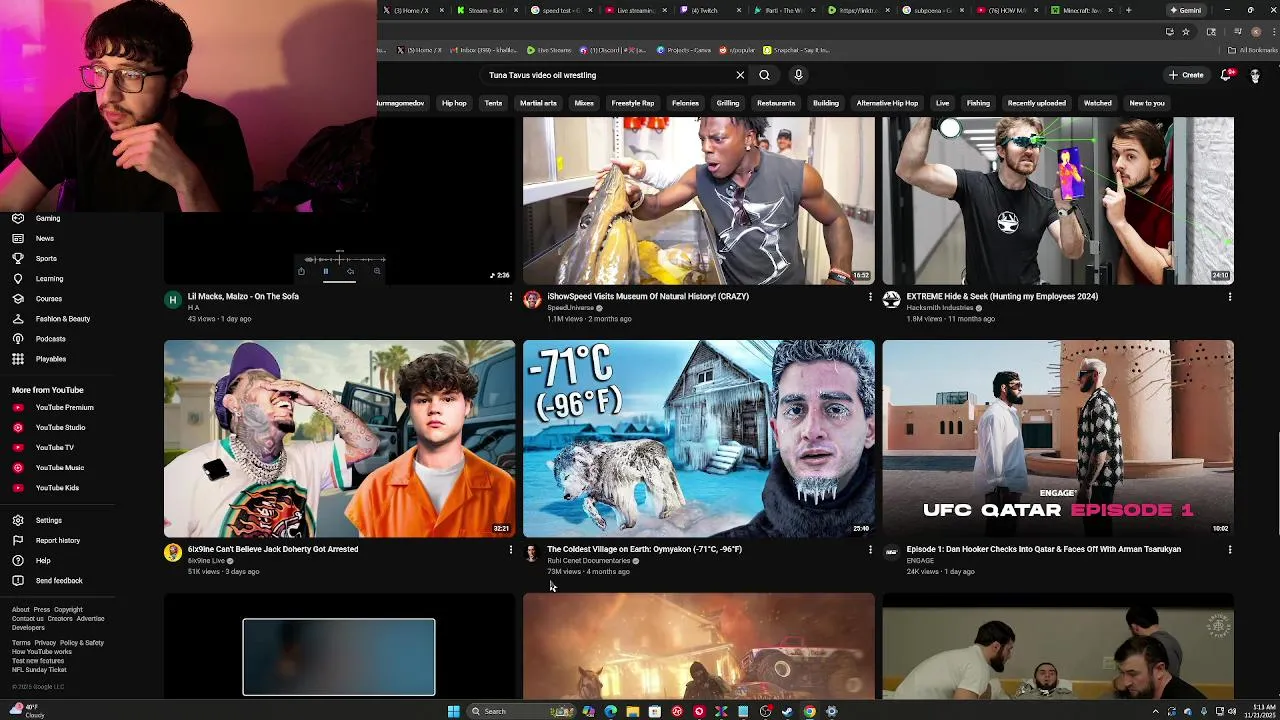1280x720 pixels.
Task: Select the Hip hop filter chip
Action: (454, 103)
